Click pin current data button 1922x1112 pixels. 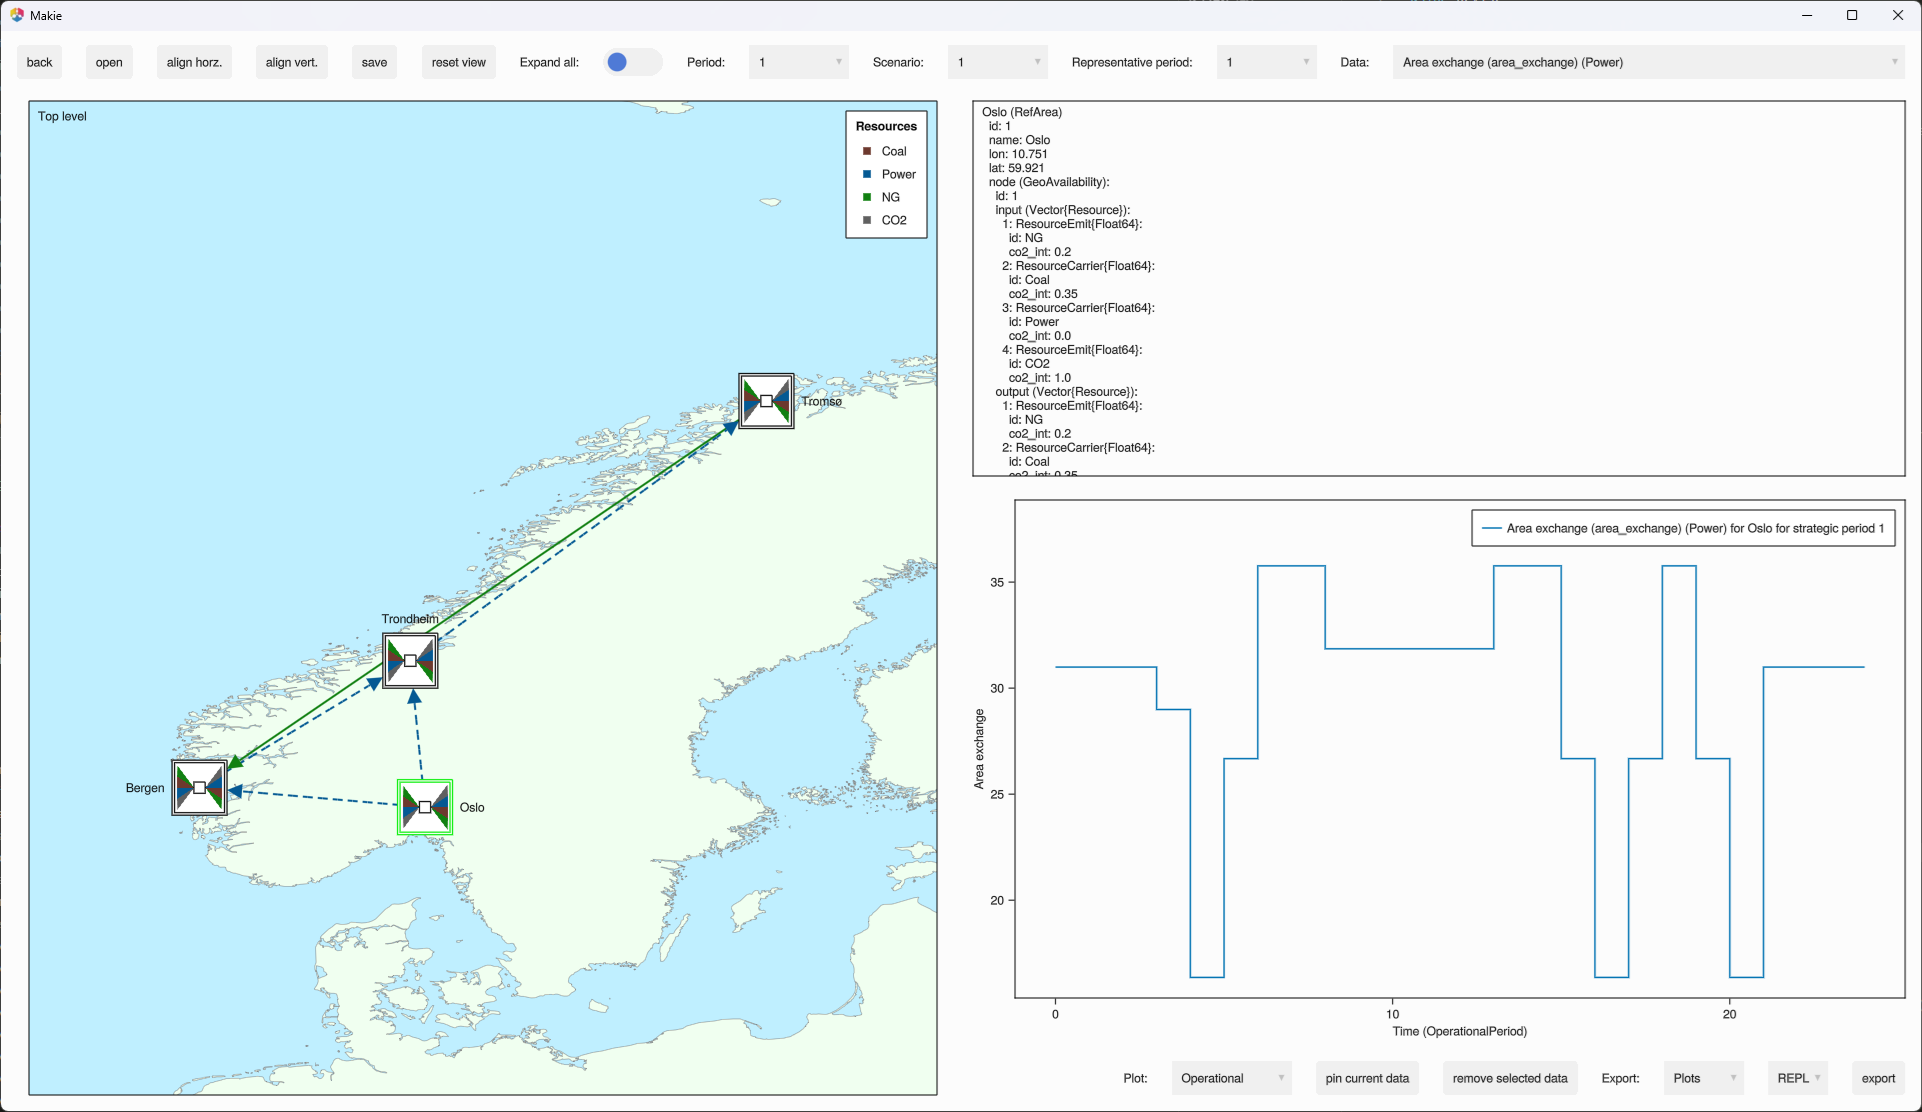(x=1367, y=1078)
